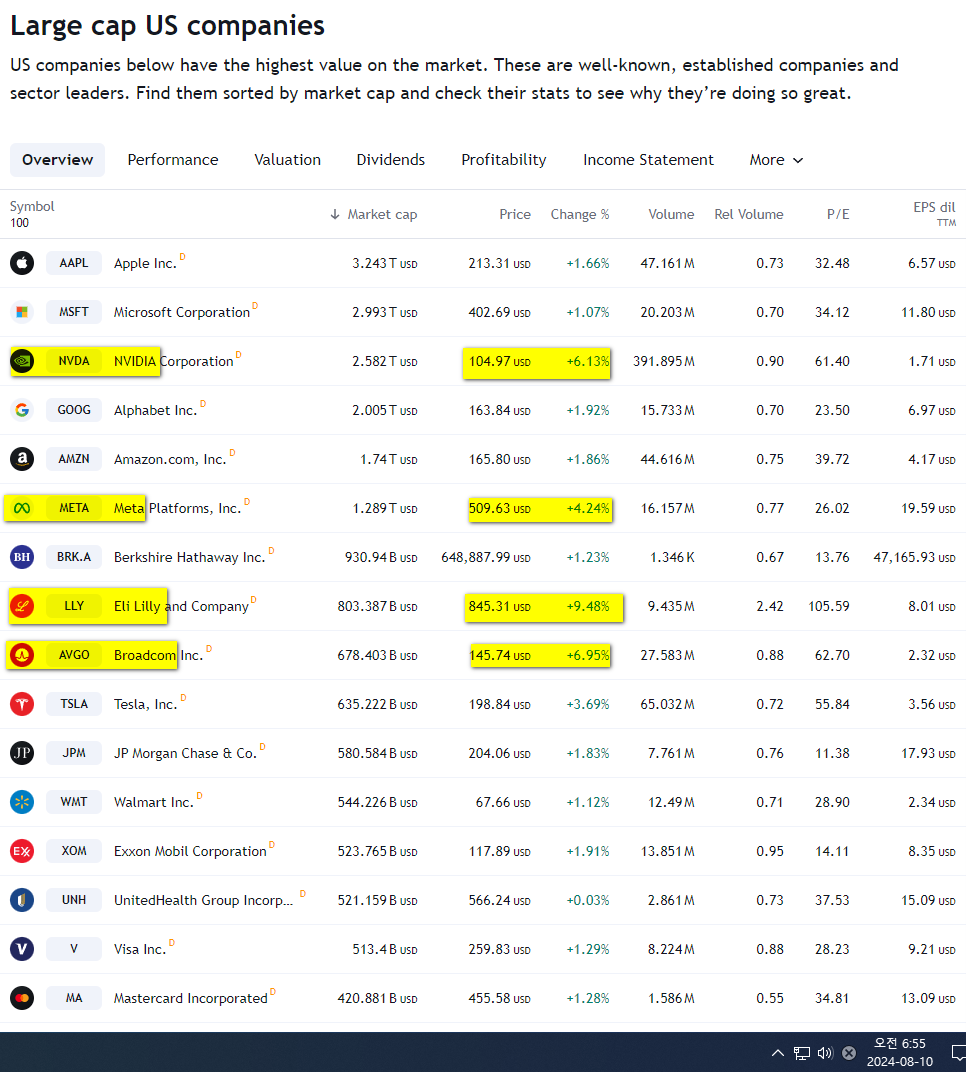
Task: Open the GOOG ticker symbol button
Action: pos(74,410)
